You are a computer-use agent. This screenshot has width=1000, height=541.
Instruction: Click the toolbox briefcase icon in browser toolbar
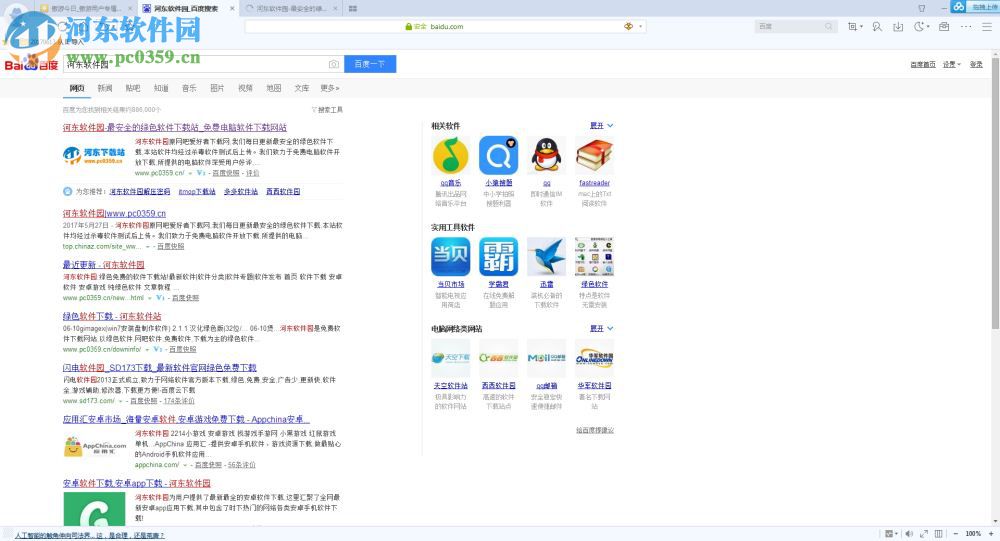pyautogui.click(x=944, y=26)
